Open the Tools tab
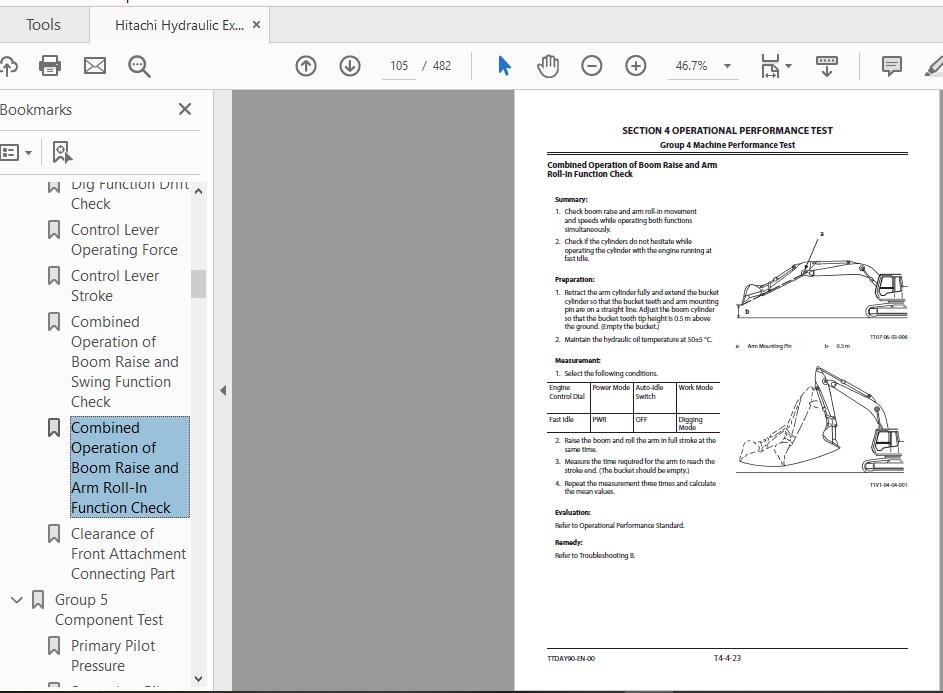 click(43, 25)
